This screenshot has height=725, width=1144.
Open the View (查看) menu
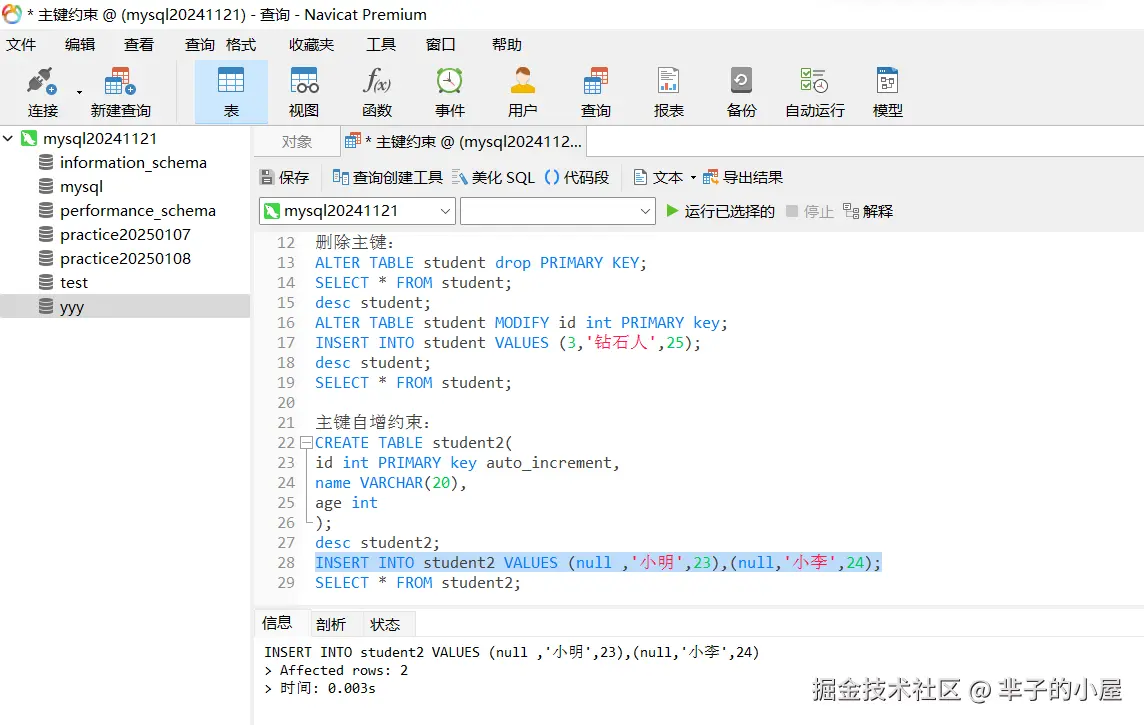pyautogui.click(x=139, y=44)
